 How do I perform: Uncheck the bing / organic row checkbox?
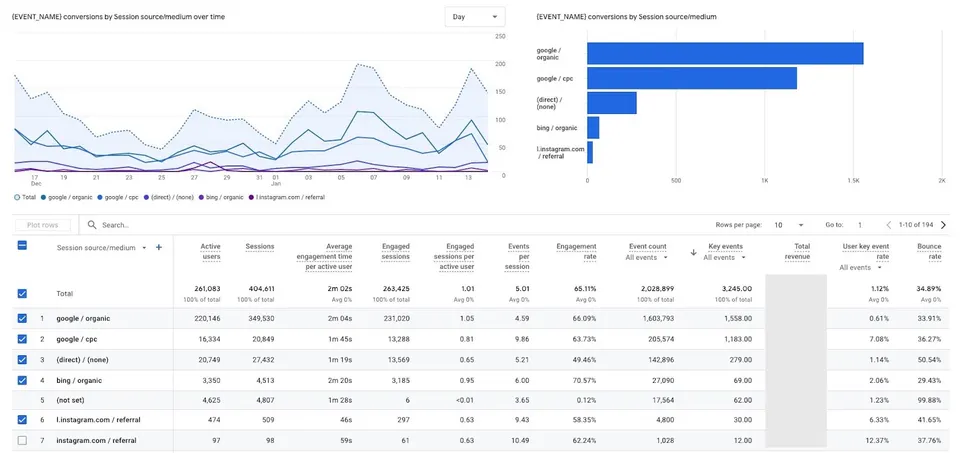[22, 380]
